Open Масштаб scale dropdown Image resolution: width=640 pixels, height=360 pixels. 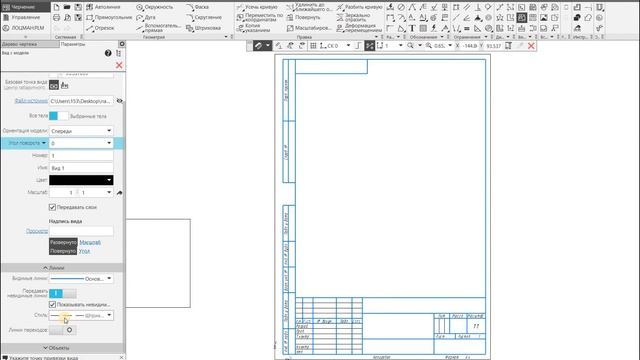[x=109, y=192]
